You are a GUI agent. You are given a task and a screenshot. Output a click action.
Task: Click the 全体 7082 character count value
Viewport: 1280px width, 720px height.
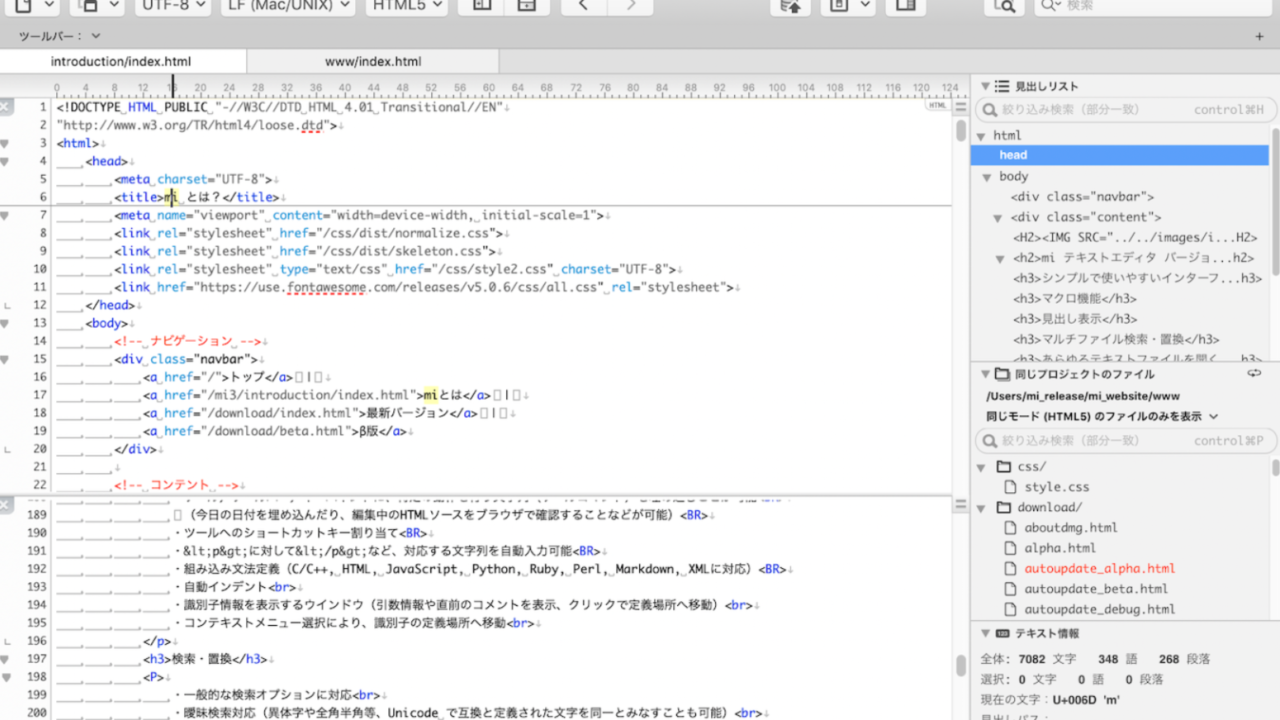tap(1032, 659)
